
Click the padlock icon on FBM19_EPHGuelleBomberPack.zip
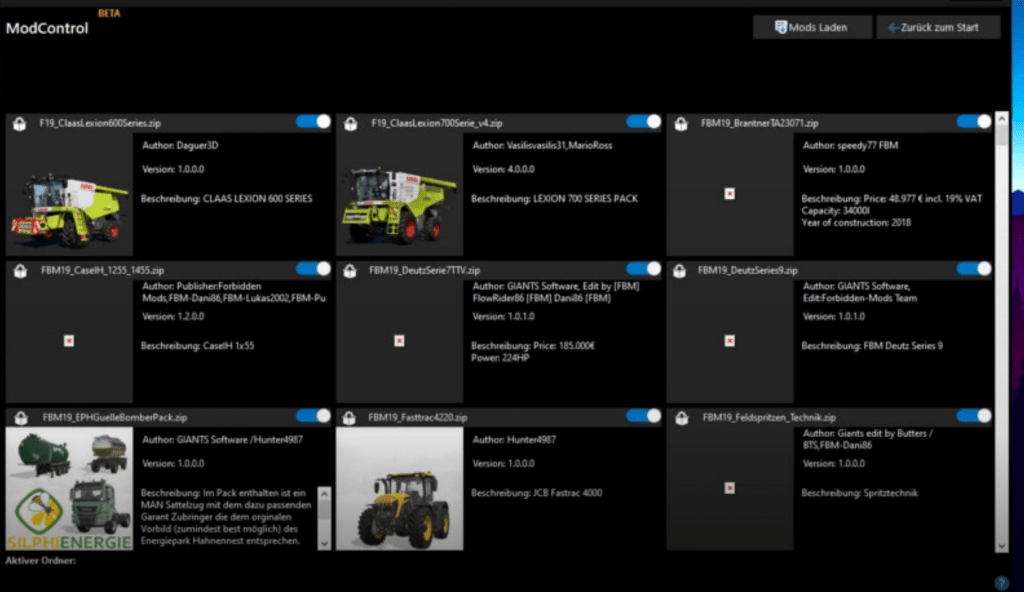point(20,415)
